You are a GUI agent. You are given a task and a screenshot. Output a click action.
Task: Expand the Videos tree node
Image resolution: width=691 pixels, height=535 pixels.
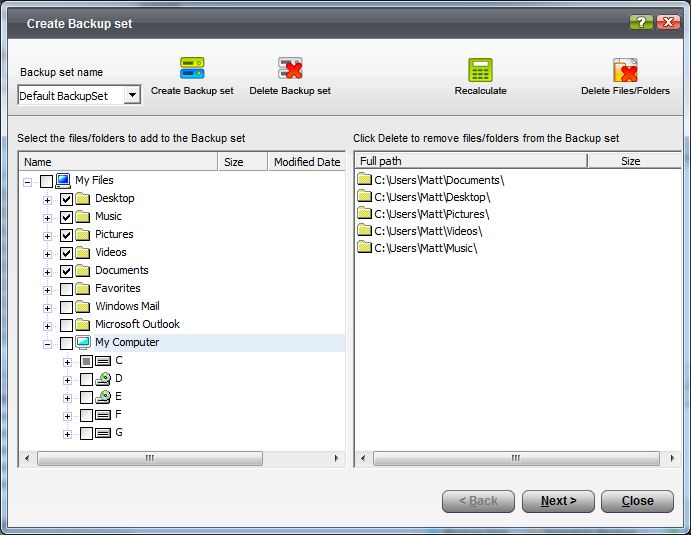[47, 254]
